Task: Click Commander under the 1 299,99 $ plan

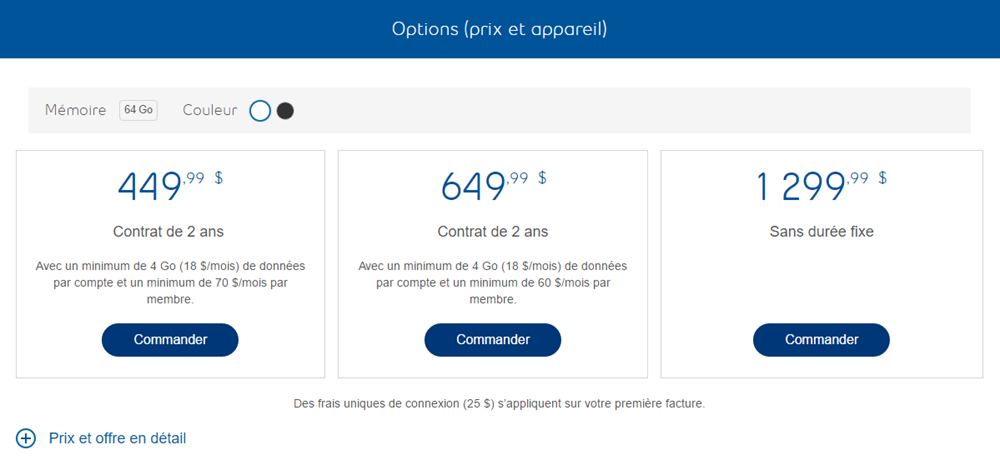Action: 821,340
